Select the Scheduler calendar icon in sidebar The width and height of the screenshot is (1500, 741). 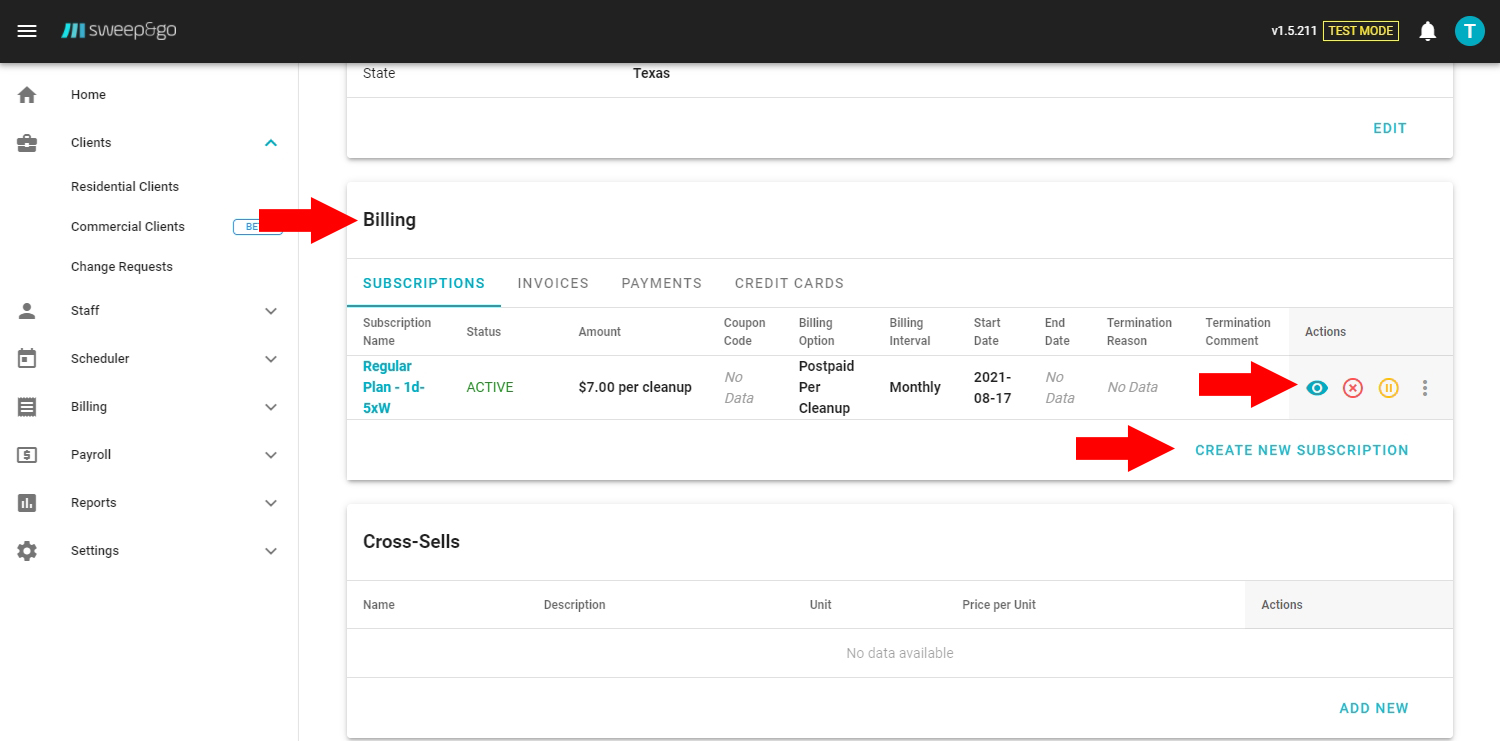tap(26, 358)
